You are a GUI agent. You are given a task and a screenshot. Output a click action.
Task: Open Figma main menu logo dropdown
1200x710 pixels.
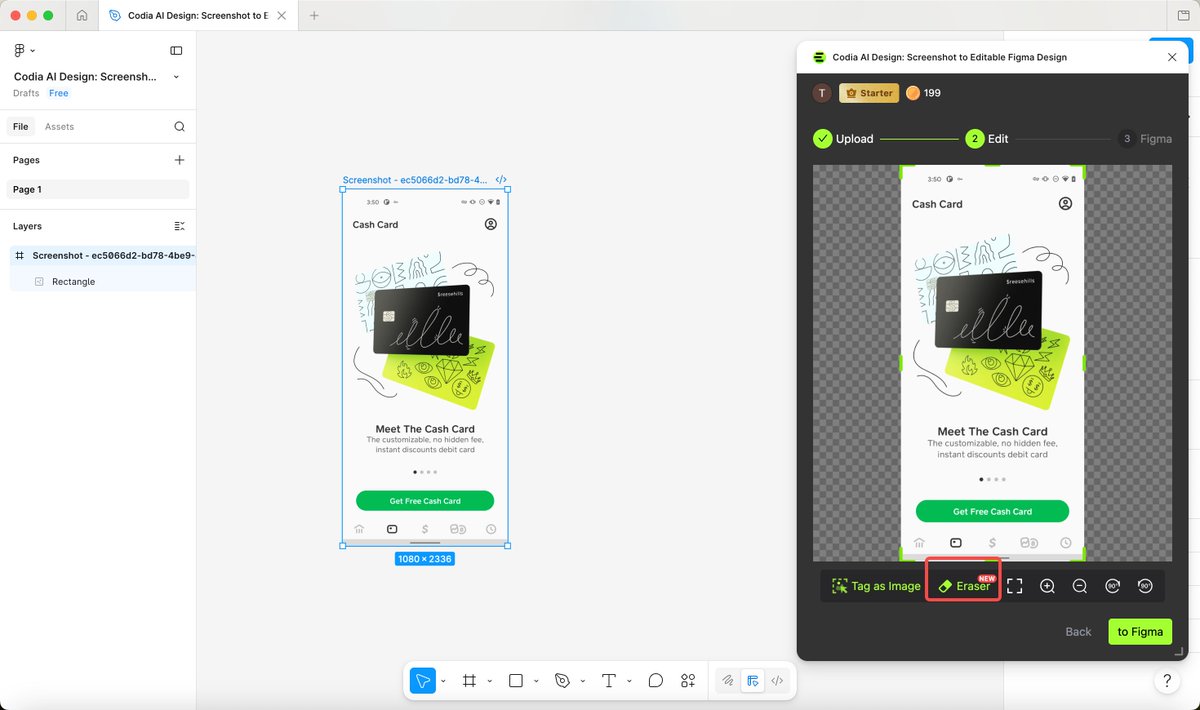(24, 50)
